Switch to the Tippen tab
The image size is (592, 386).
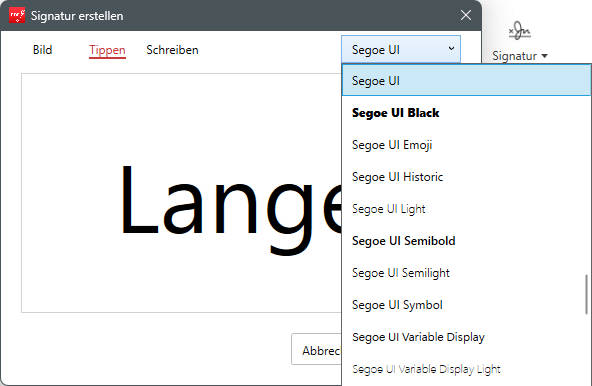[107, 50]
